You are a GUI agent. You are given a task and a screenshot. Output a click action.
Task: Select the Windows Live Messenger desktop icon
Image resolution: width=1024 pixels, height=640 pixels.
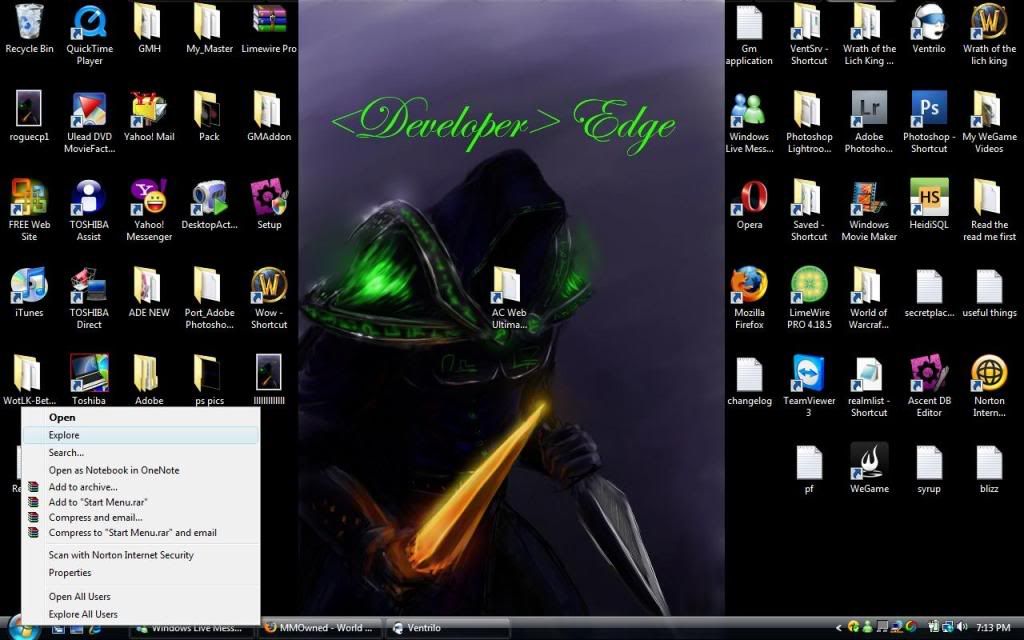click(749, 110)
